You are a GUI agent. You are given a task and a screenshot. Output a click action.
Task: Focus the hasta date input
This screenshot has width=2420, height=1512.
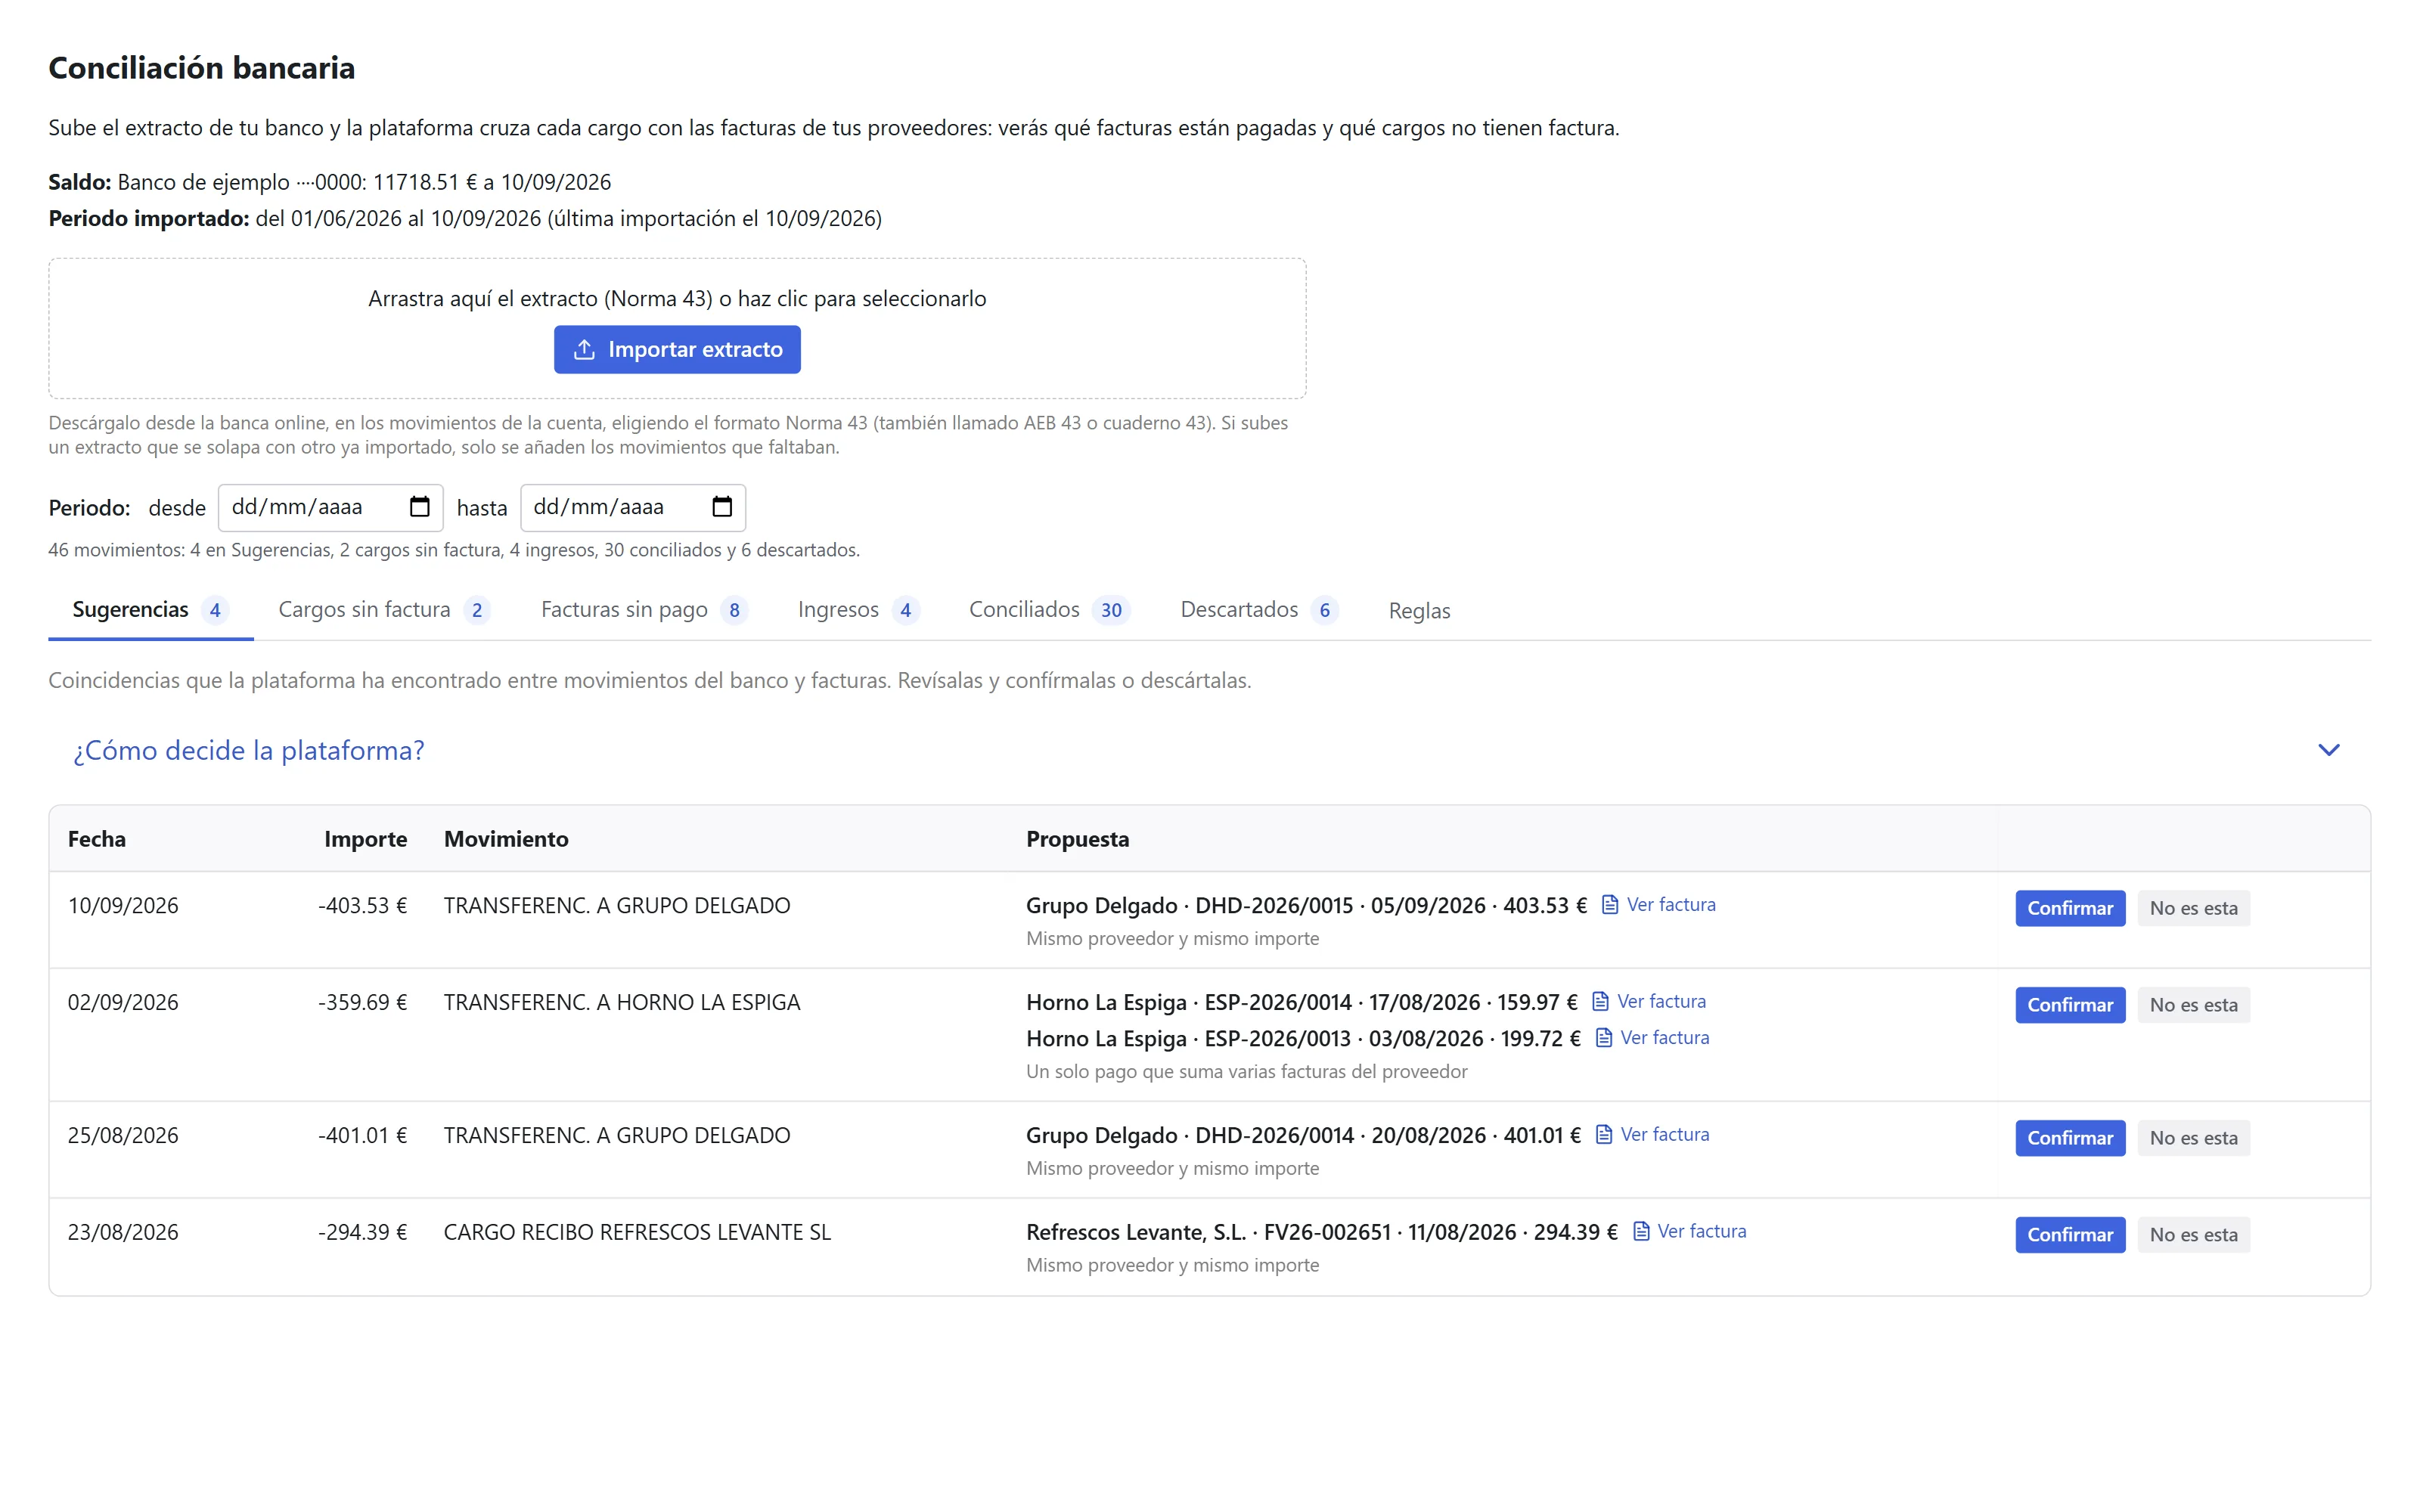(x=633, y=507)
